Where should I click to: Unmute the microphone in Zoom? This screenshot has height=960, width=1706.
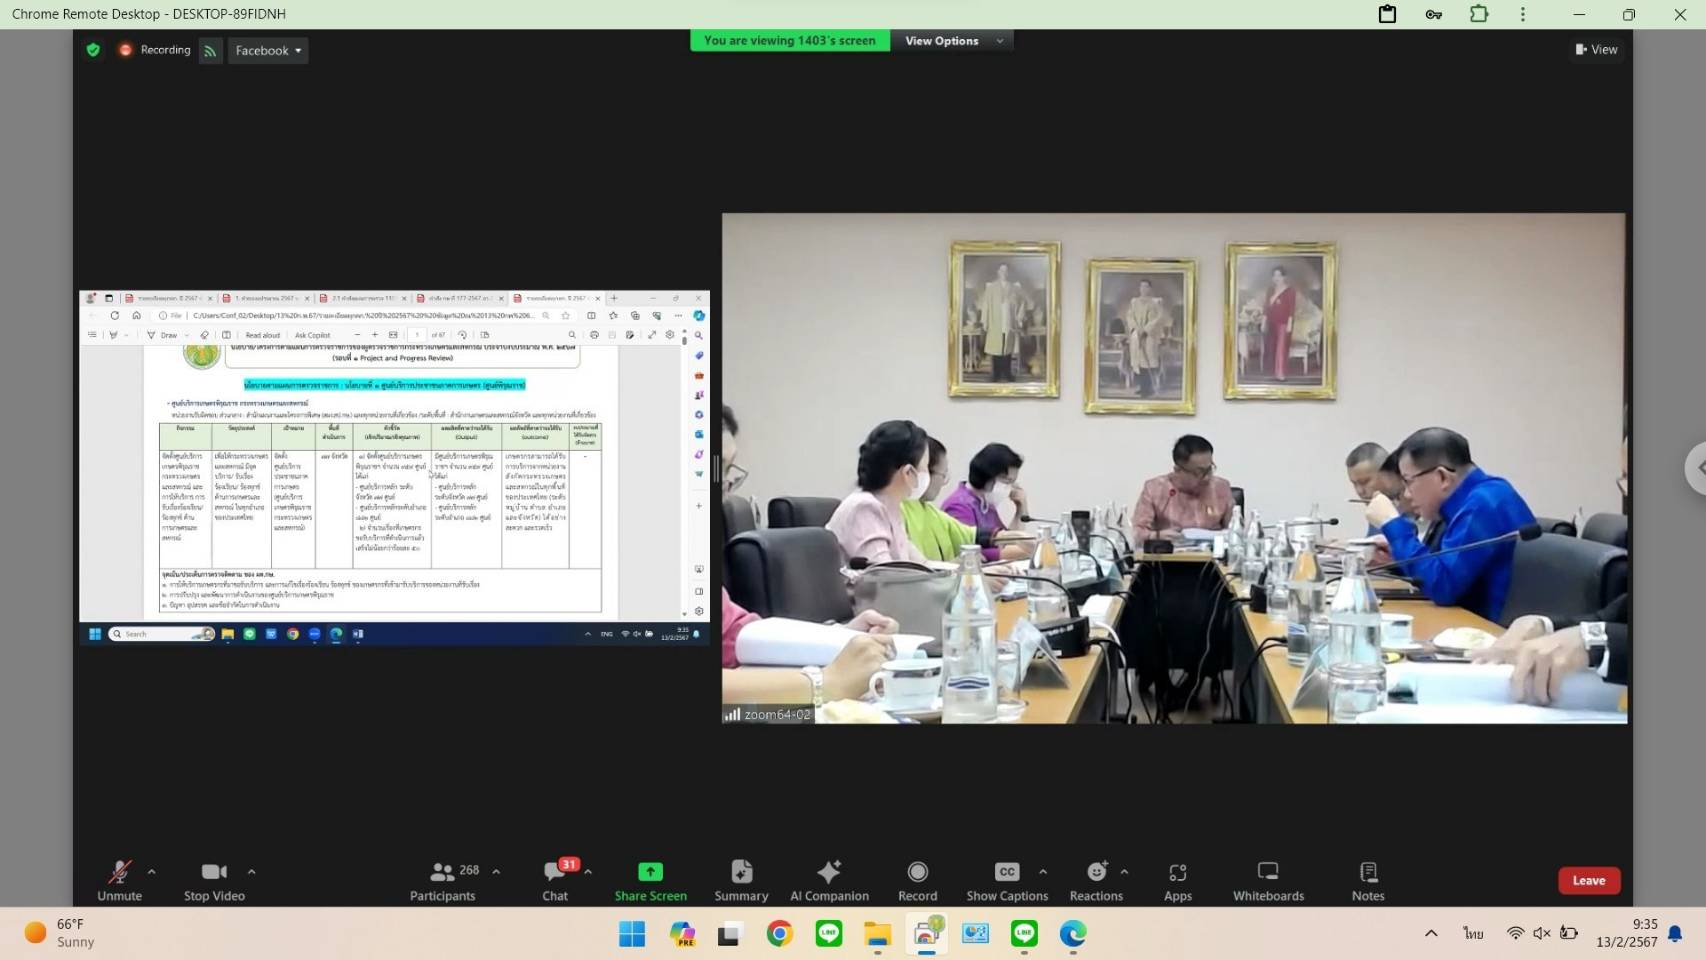tap(119, 880)
